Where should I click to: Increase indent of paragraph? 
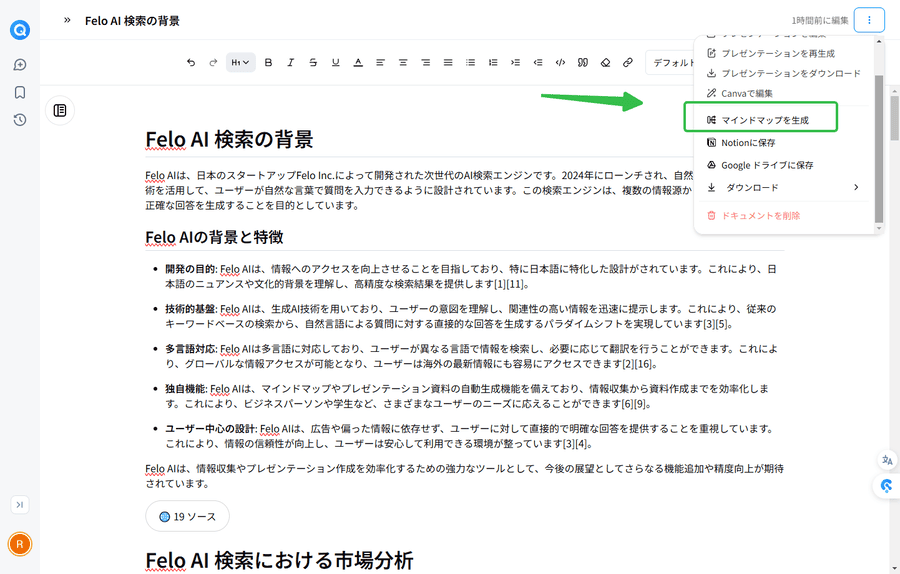tap(515, 63)
